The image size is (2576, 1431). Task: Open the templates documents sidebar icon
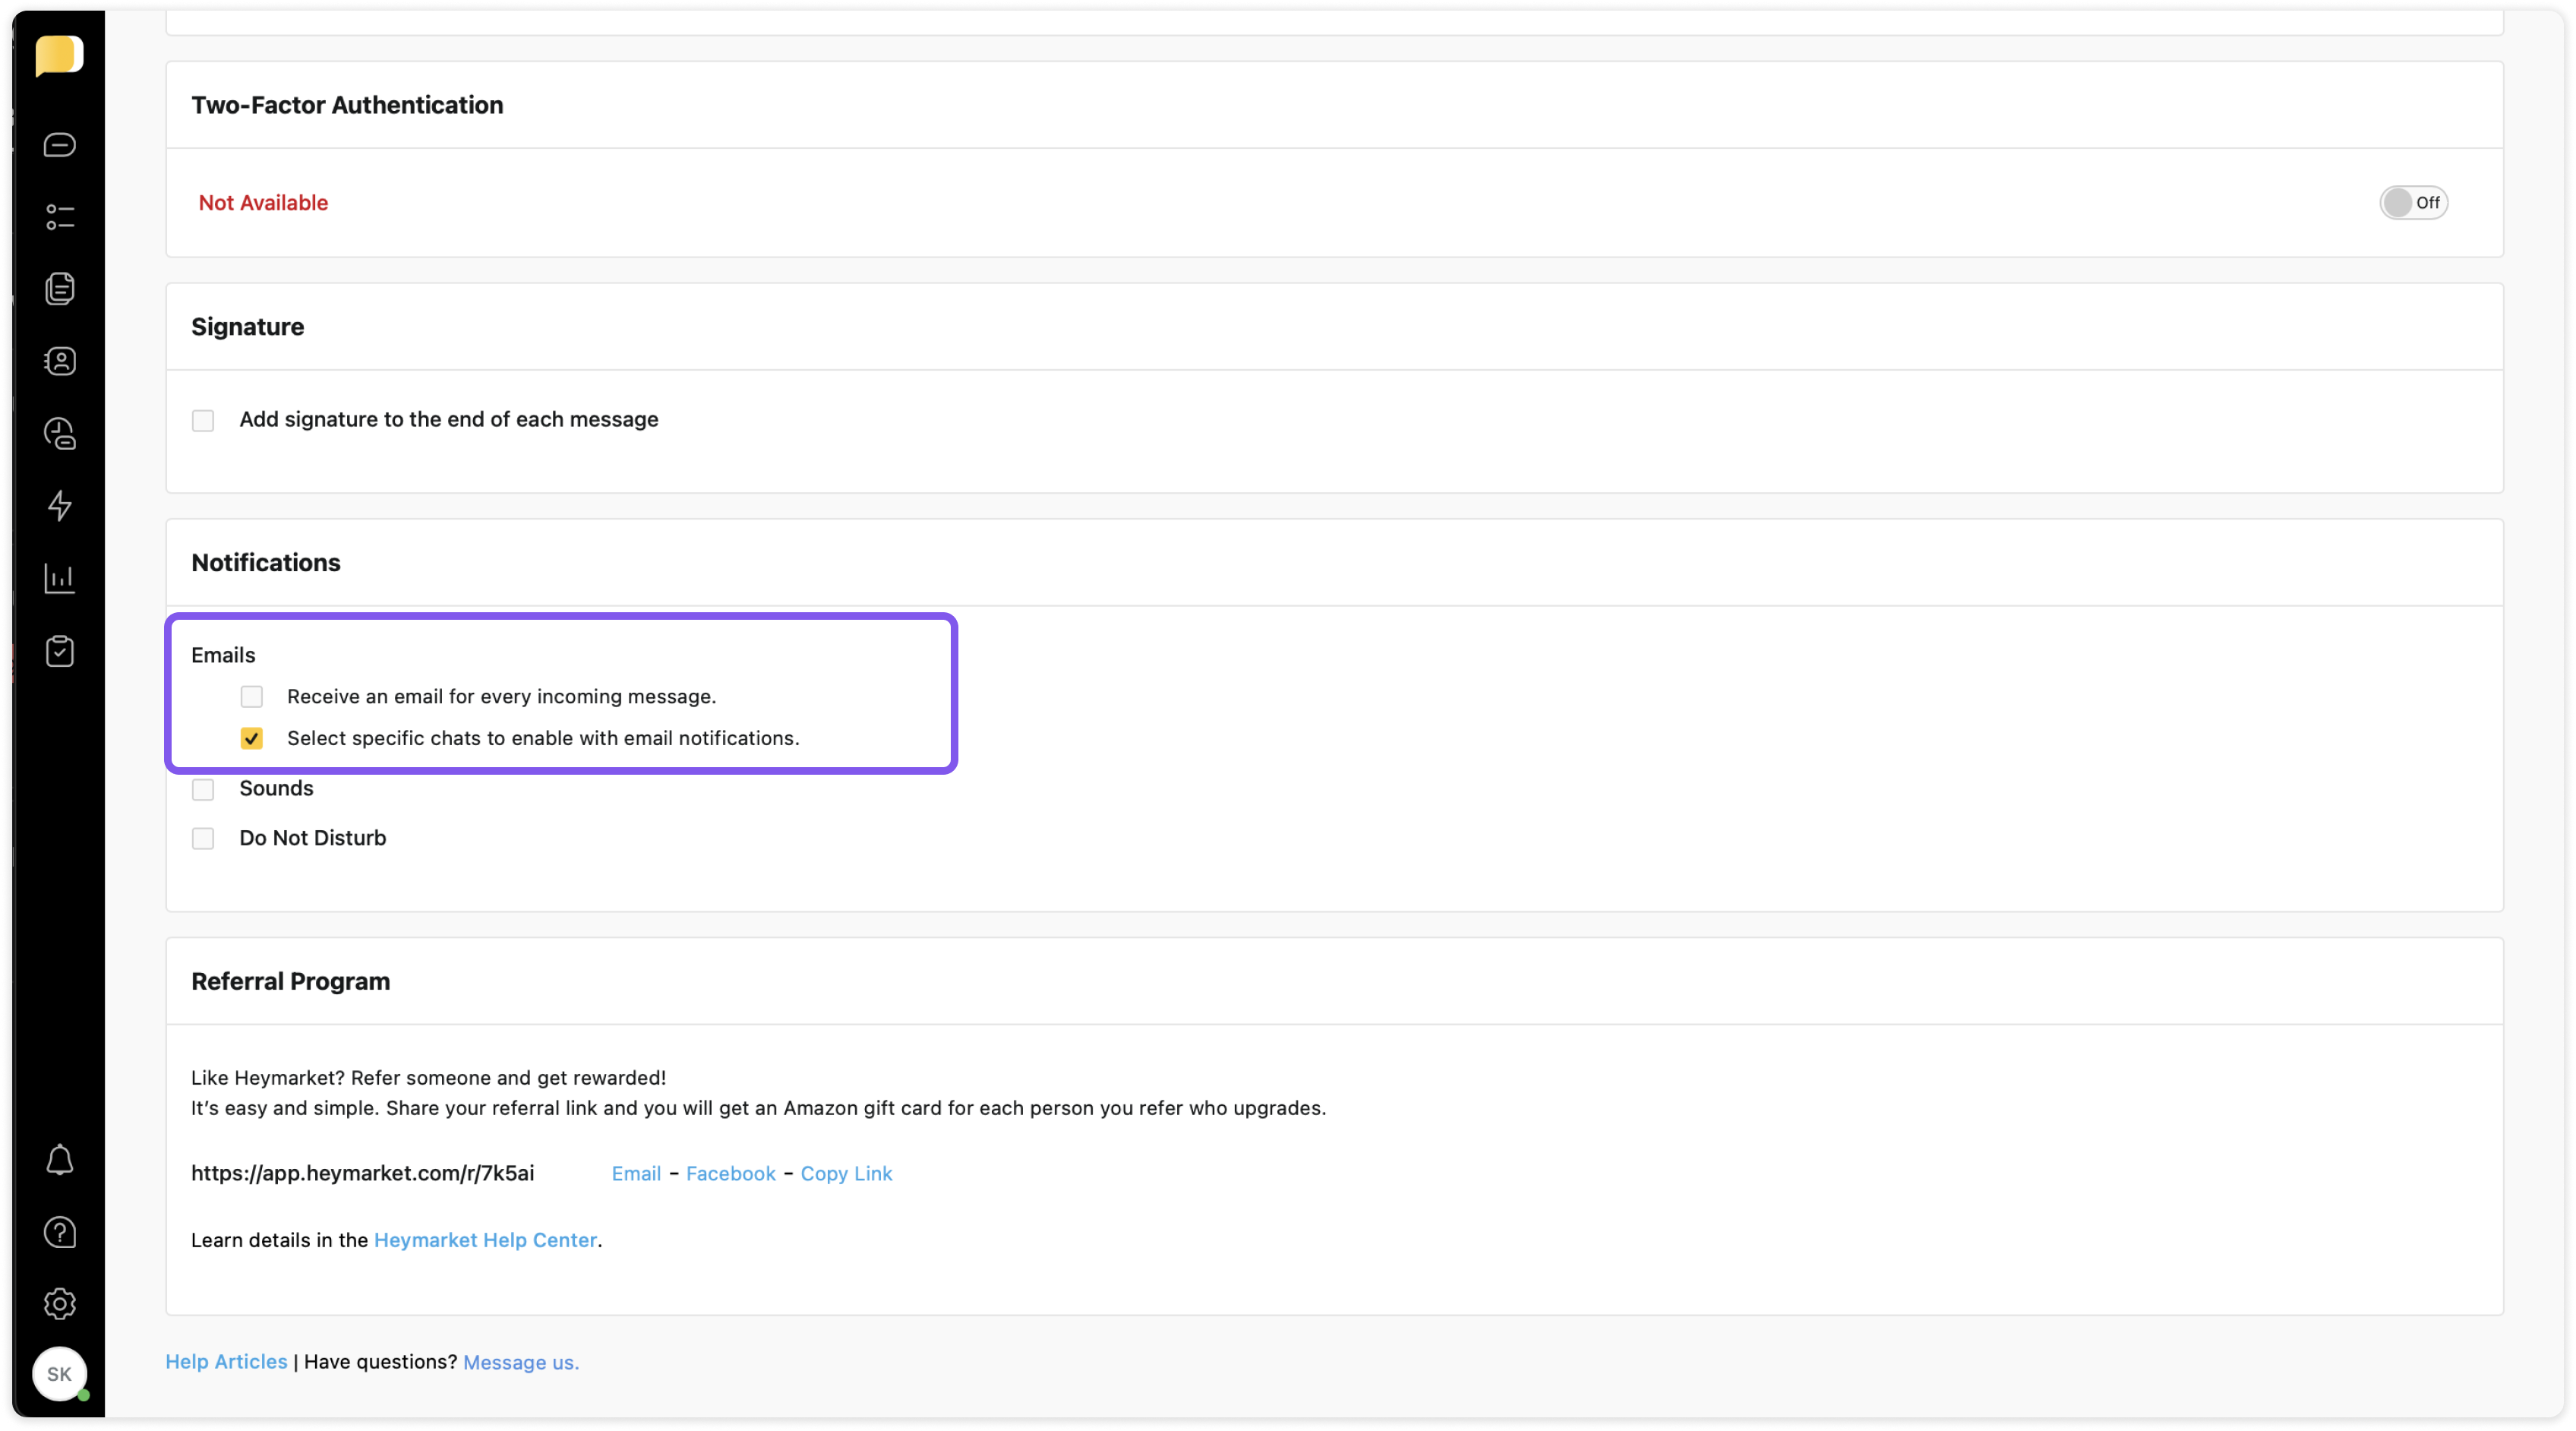tap(59, 289)
